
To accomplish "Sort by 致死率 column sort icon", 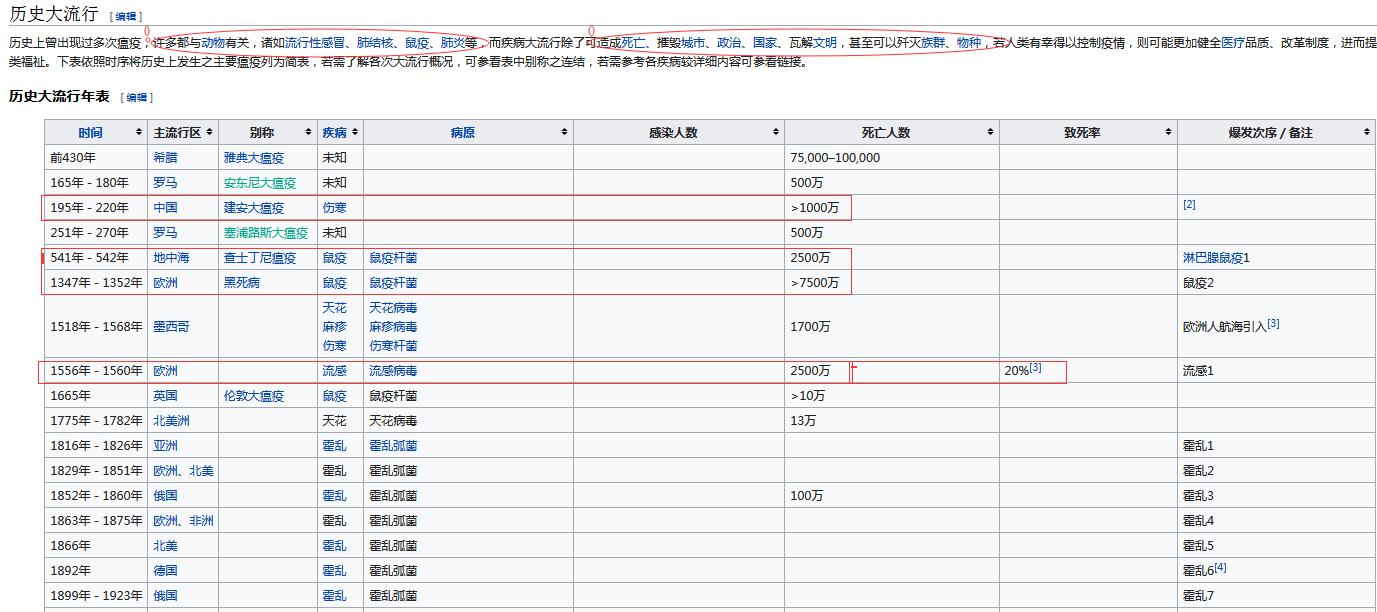I will 1168,133.
